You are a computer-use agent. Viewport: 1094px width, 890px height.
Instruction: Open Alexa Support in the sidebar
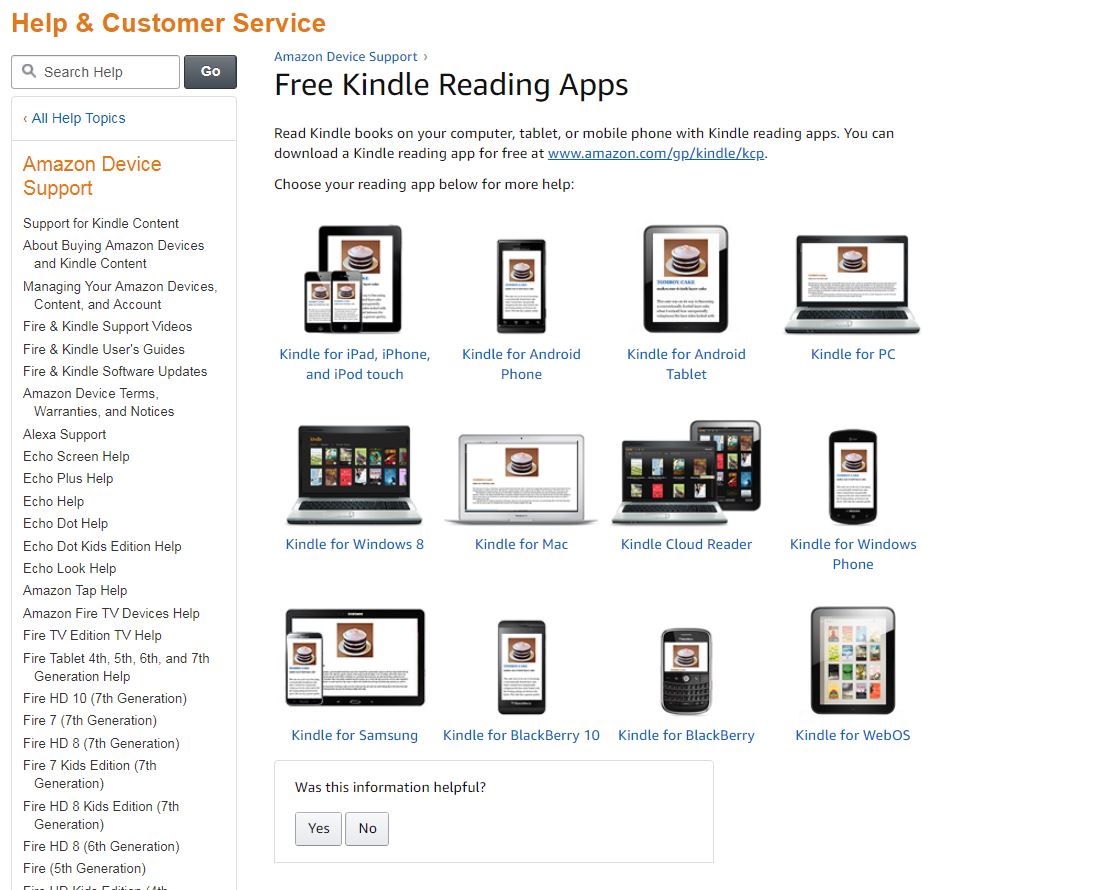(x=64, y=435)
